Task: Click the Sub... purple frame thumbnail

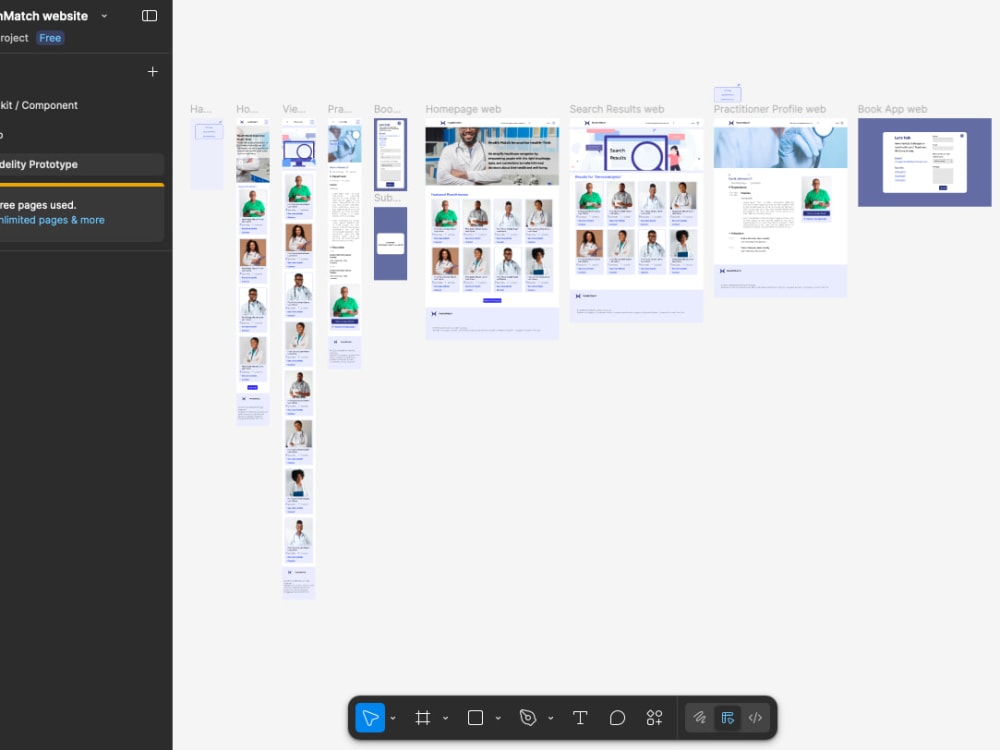Action: click(x=390, y=244)
